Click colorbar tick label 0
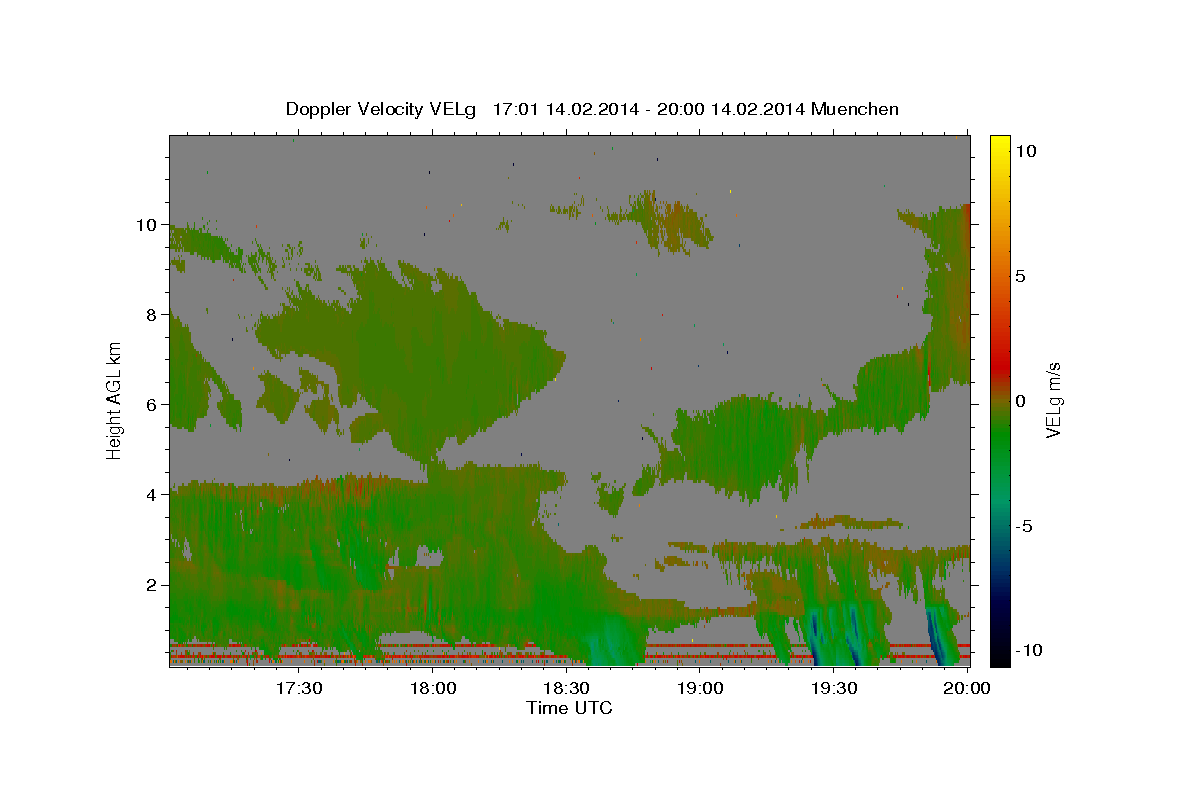Viewport: 1200px width, 800px height. coord(1021,401)
